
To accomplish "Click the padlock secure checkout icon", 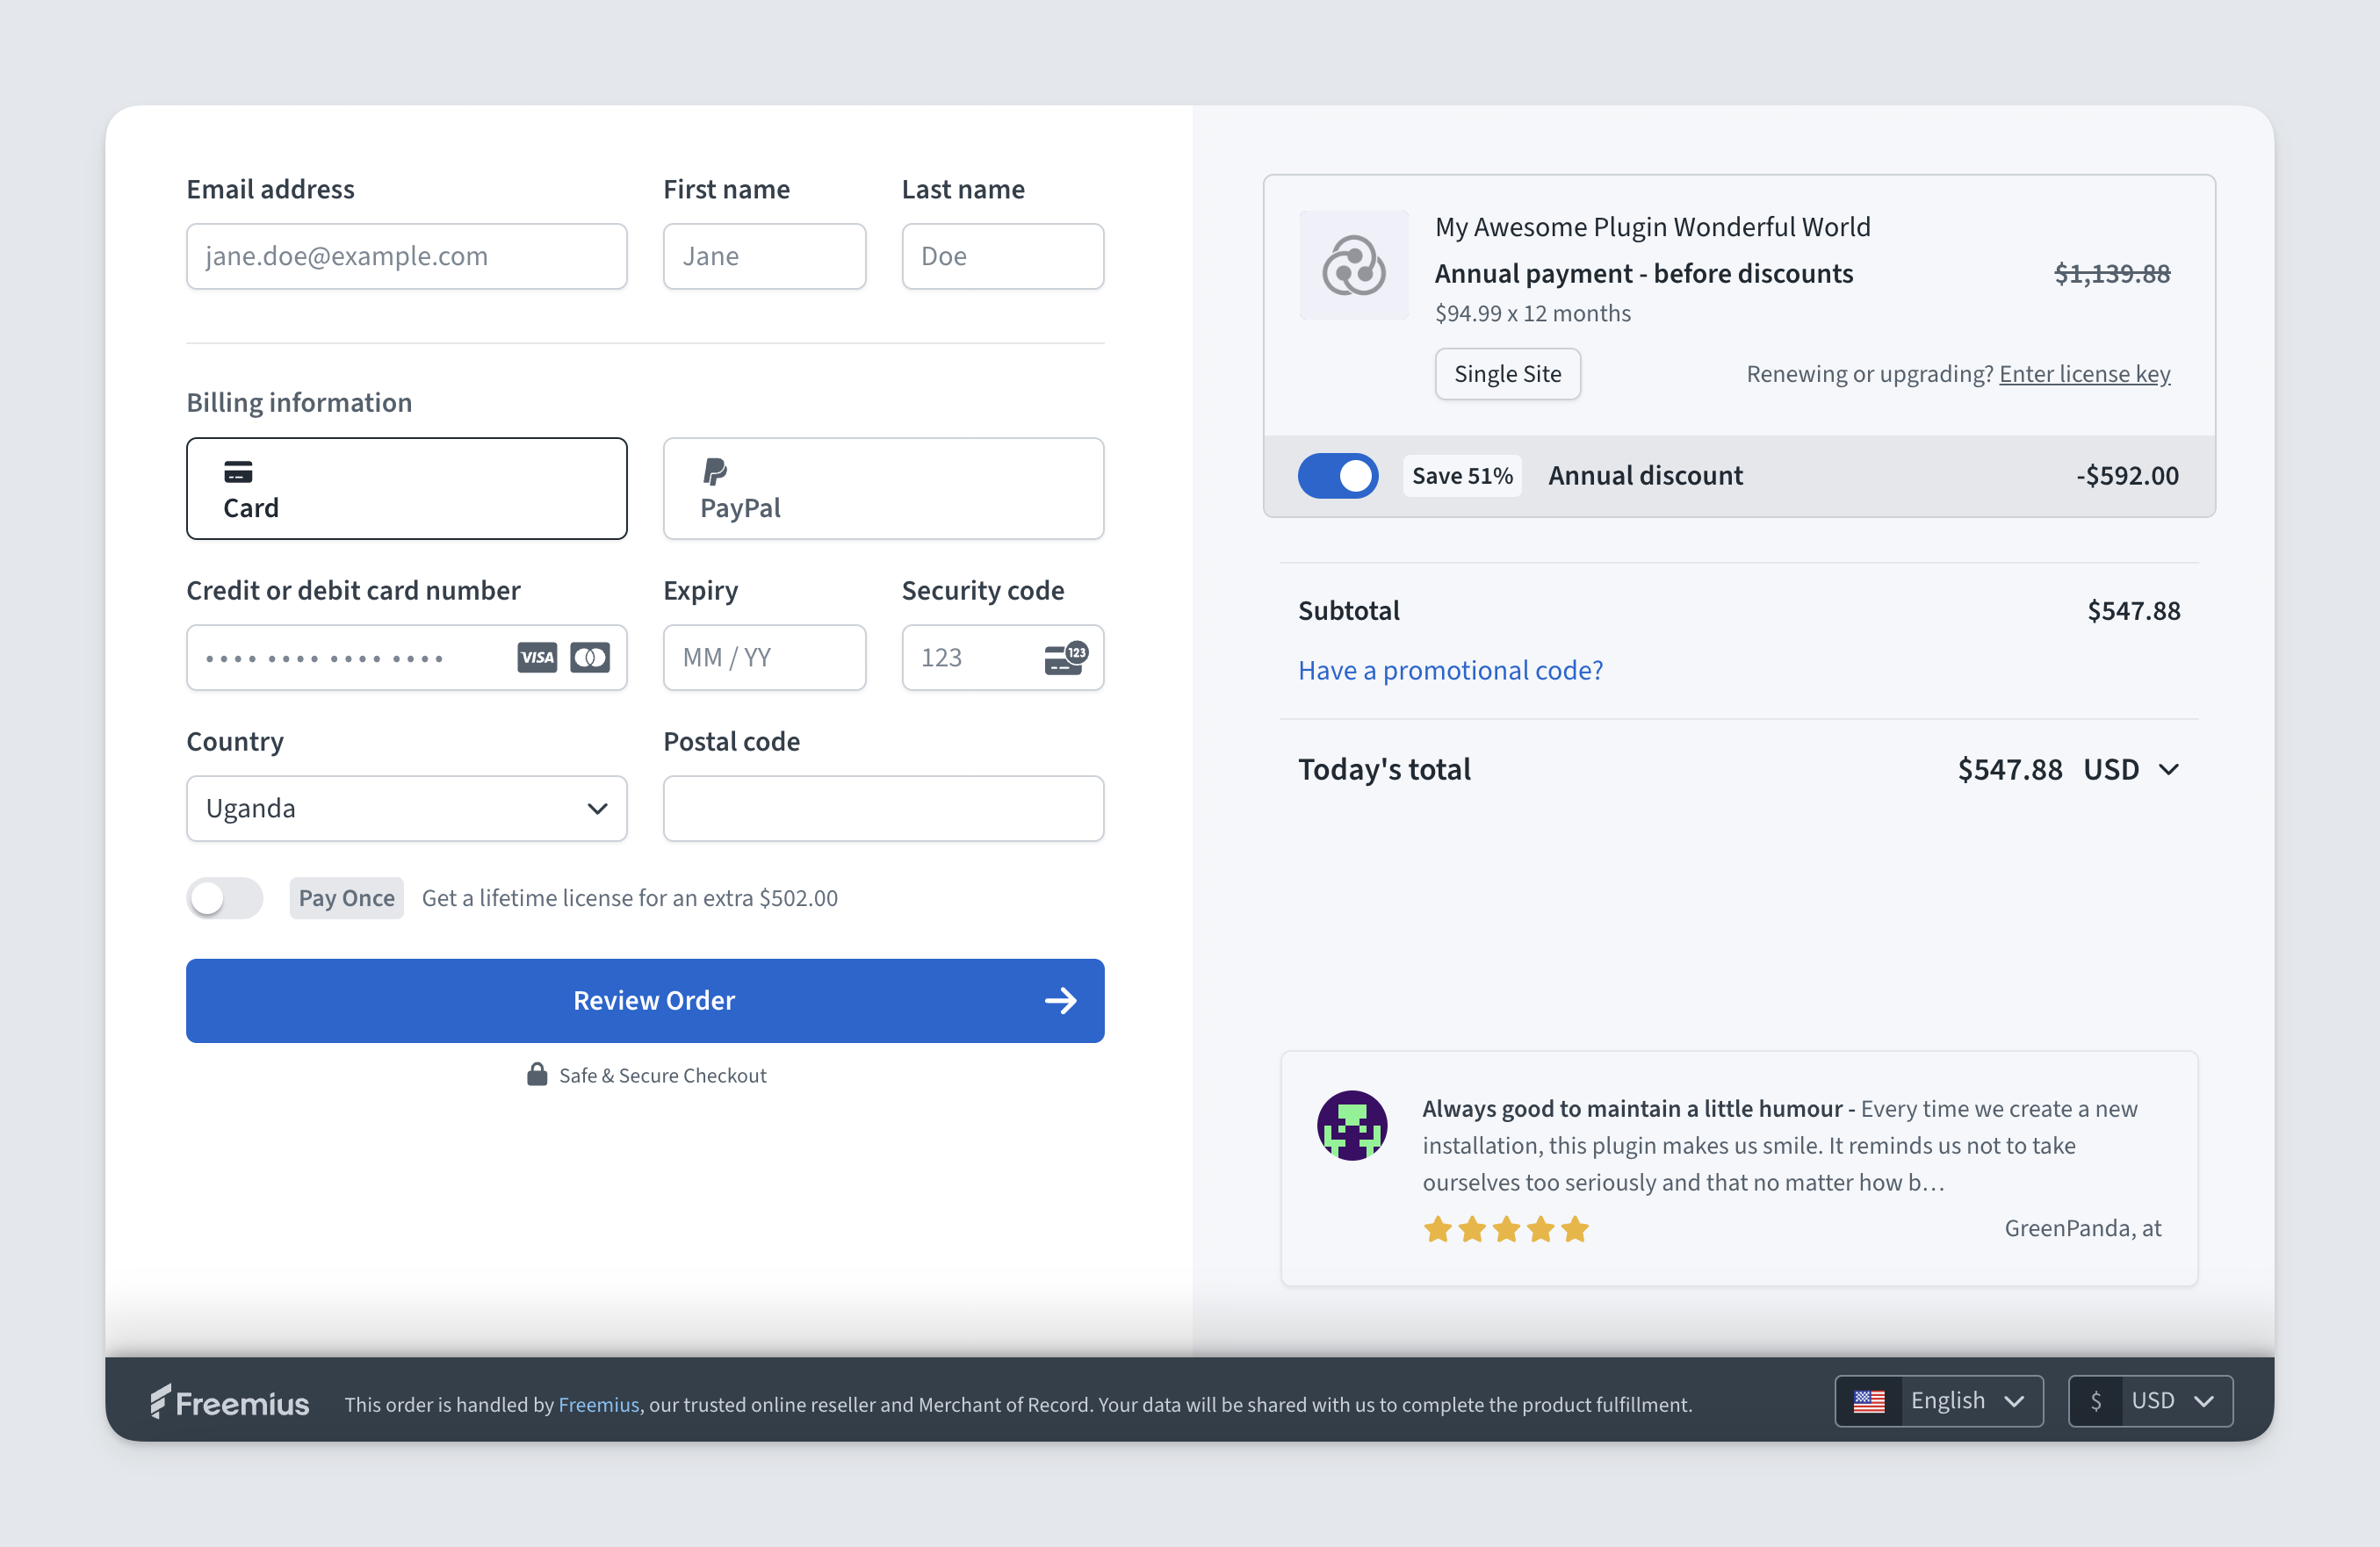I will click(x=537, y=1074).
